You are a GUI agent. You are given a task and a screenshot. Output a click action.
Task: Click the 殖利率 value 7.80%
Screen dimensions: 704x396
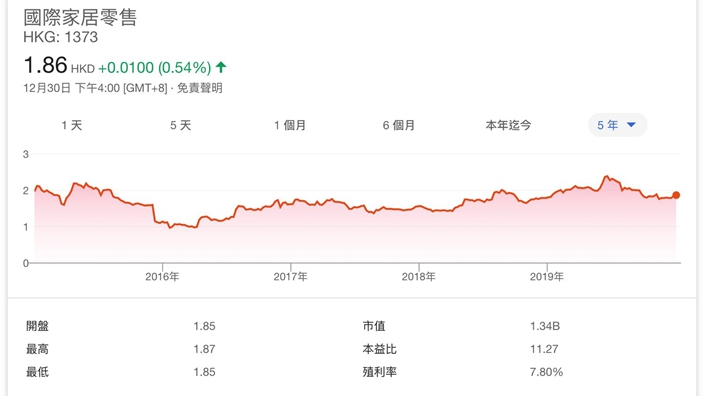point(546,372)
